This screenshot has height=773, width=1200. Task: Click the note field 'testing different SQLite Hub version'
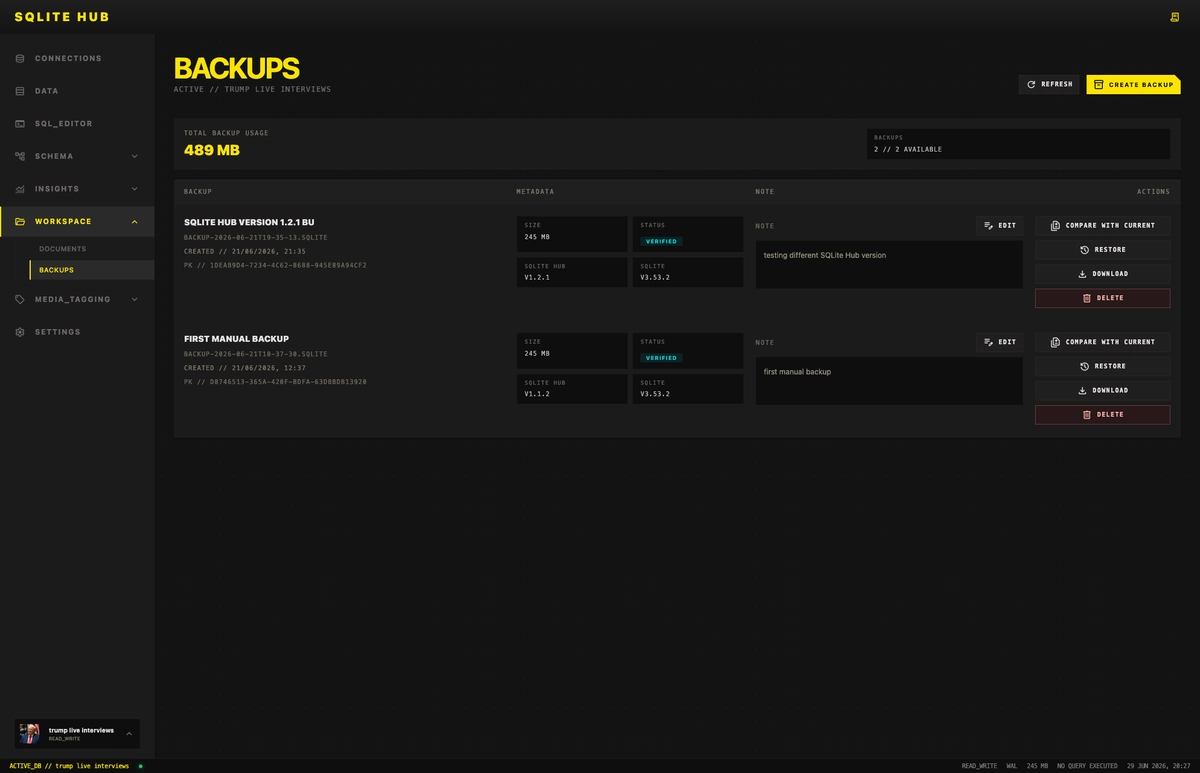coord(889,264)
